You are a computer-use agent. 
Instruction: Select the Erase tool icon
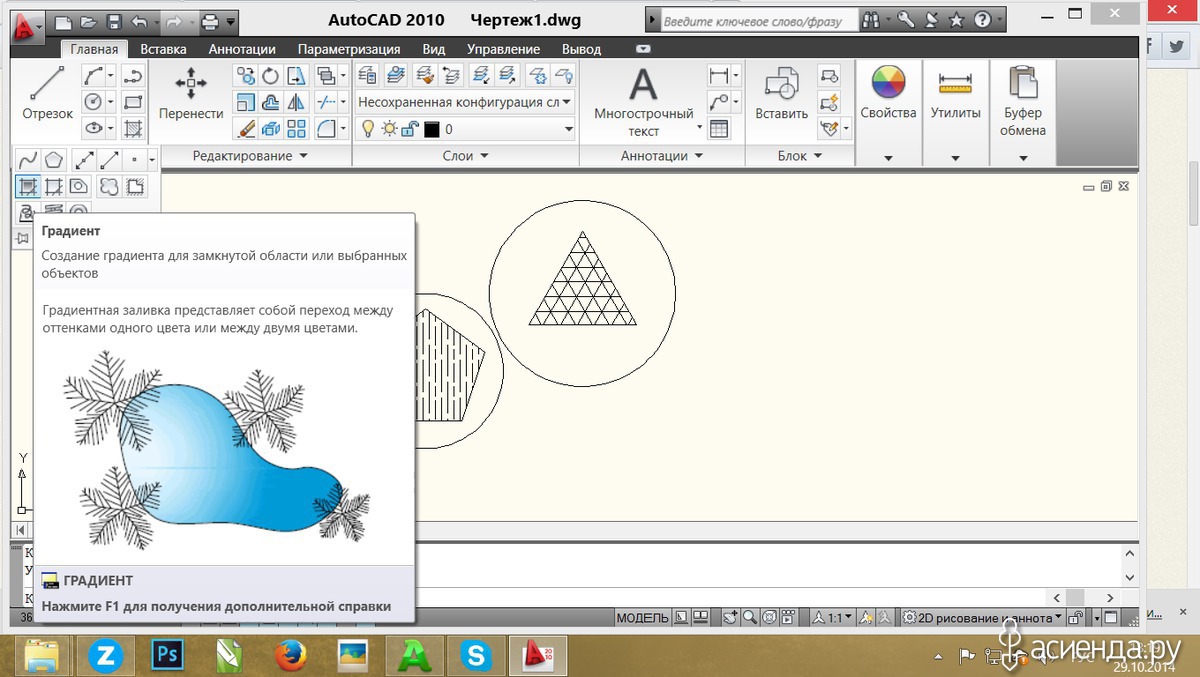(245, 128)
